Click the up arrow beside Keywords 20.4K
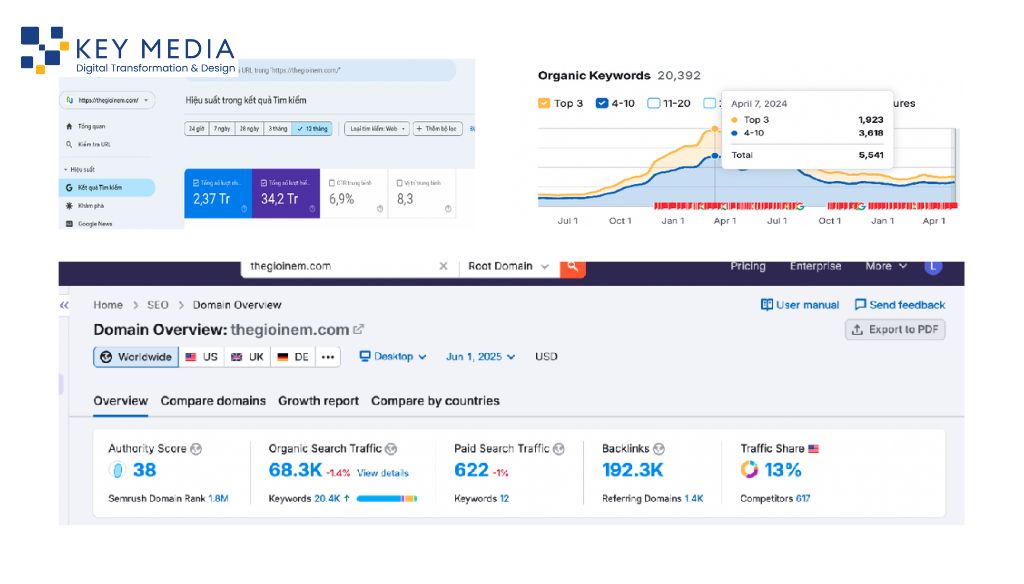This screenshot has width=1024, height=584. pyautogui.click(x=347, y=498)
